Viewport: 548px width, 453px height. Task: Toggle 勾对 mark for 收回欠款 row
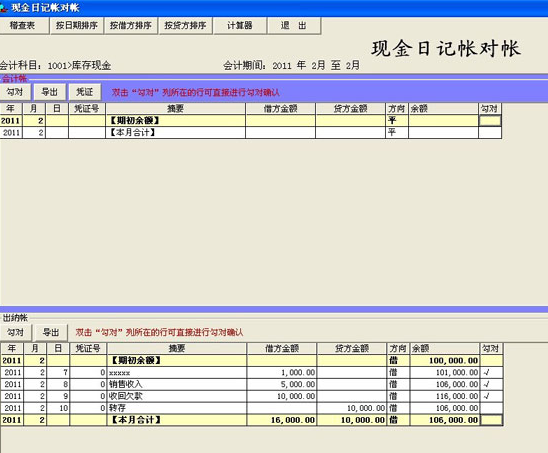(491, 396)
